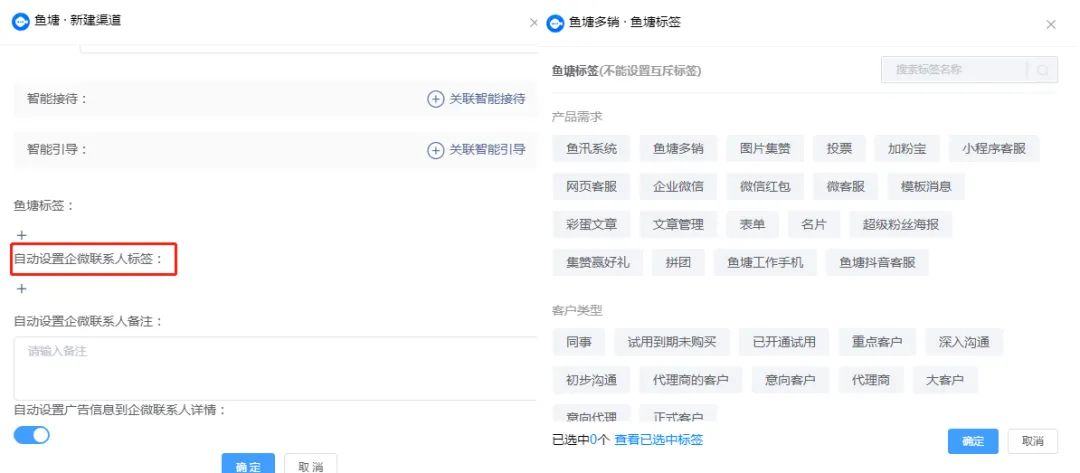
Task: Select the 鱼塘多销 tag
Action: (678, 148)
